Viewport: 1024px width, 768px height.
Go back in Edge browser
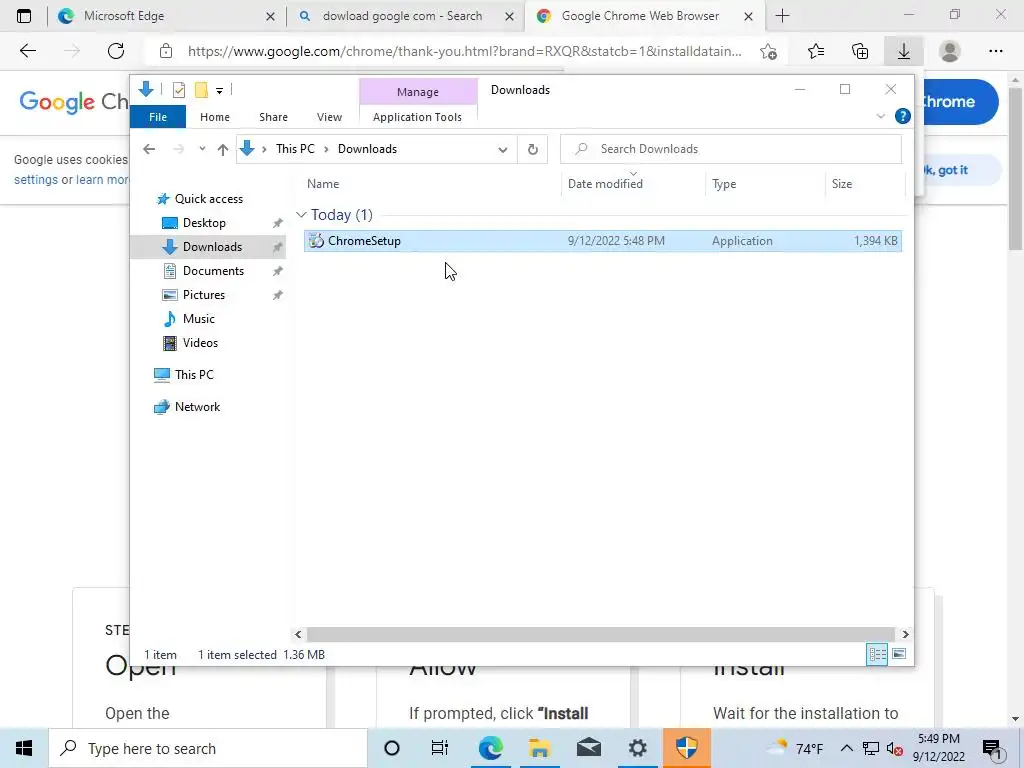[27, 51]
